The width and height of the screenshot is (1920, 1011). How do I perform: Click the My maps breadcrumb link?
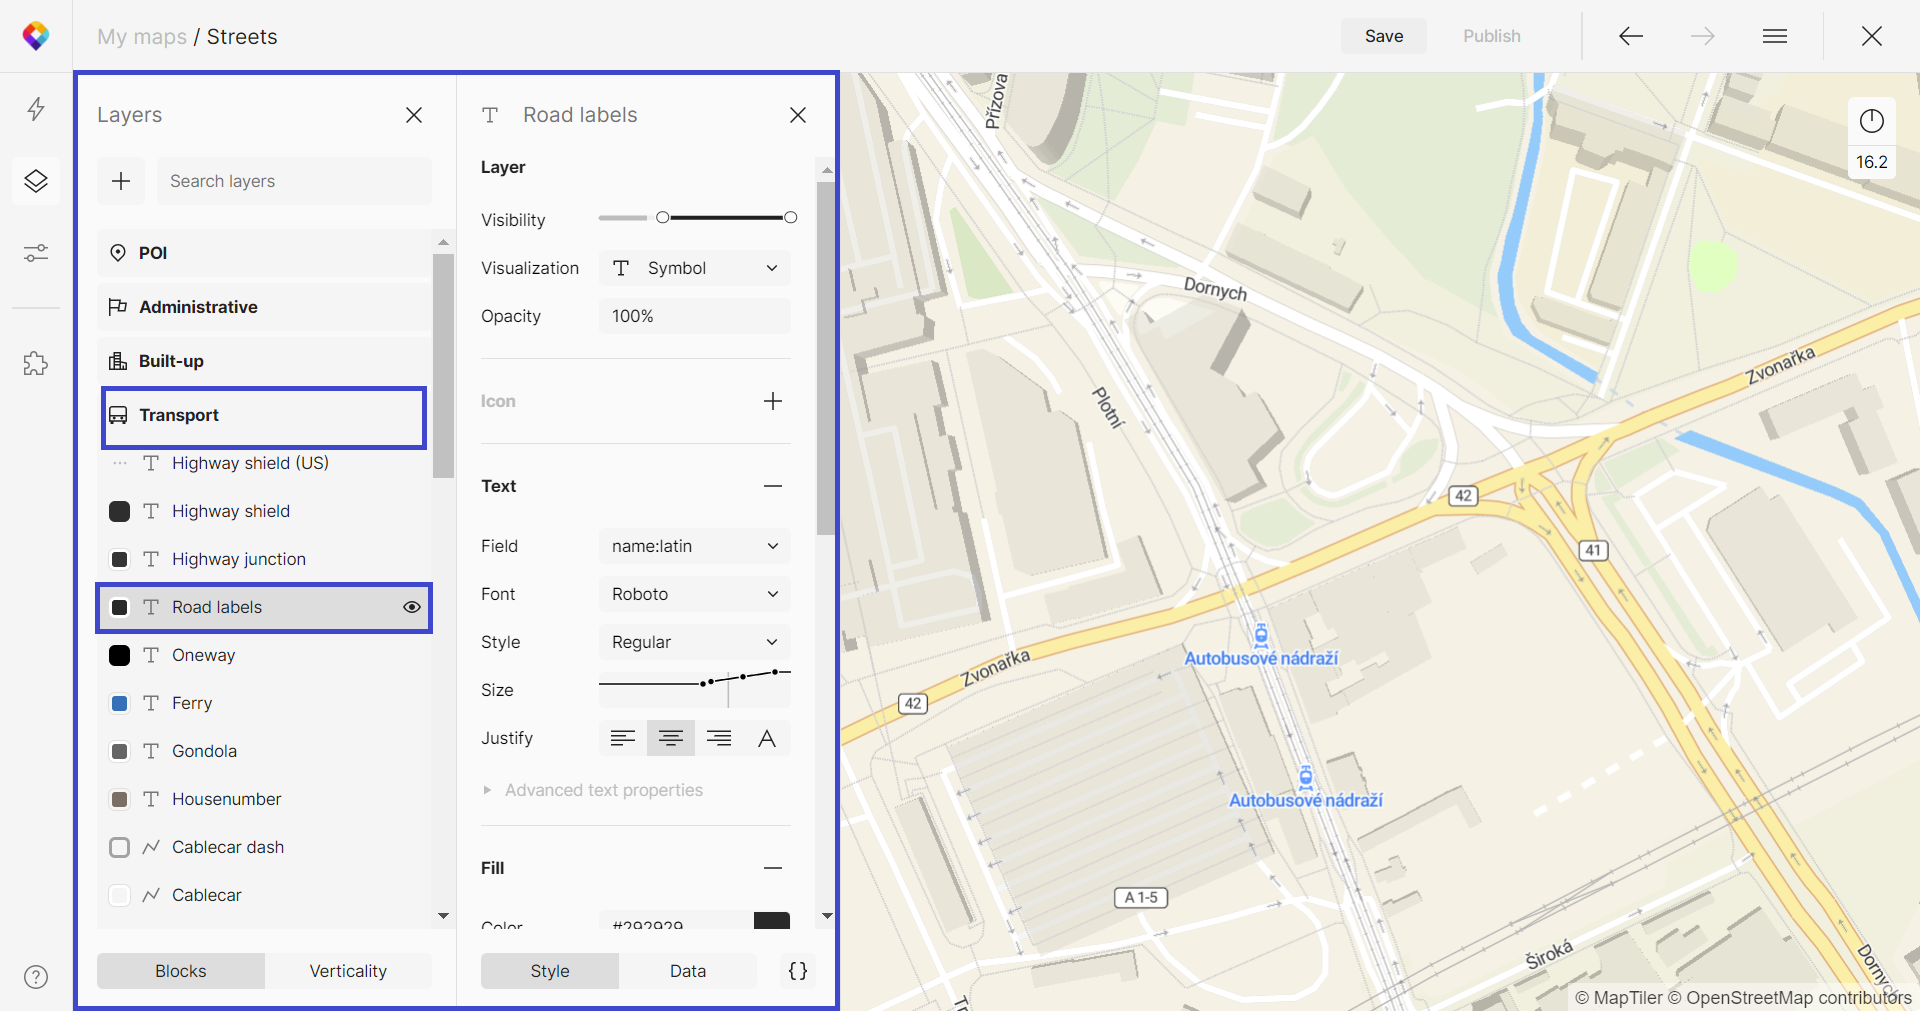click(142, 37)
